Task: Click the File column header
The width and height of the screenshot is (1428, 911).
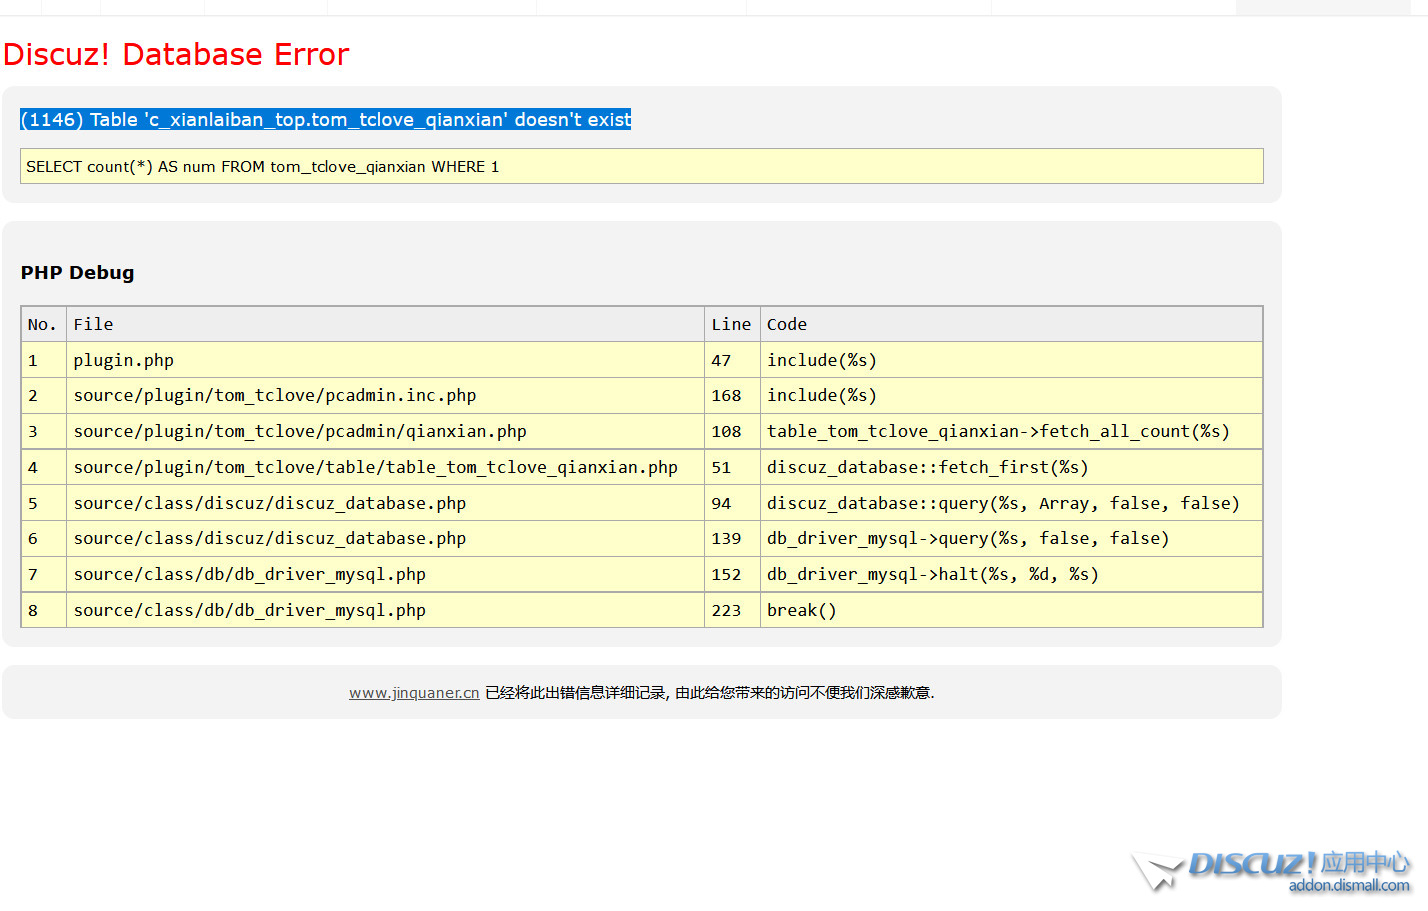Action: (93, 325)
